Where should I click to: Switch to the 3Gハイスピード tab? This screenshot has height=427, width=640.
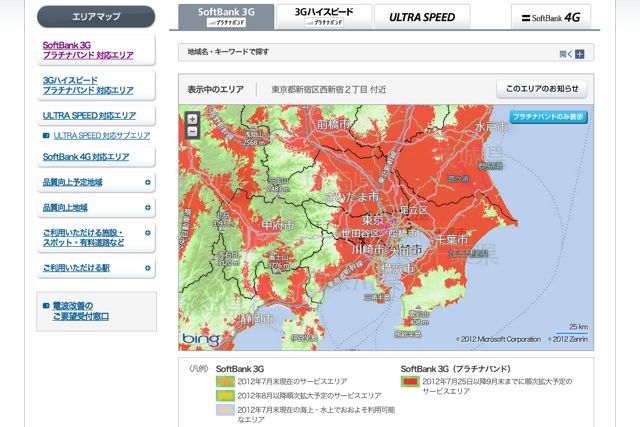coord(324,17)
